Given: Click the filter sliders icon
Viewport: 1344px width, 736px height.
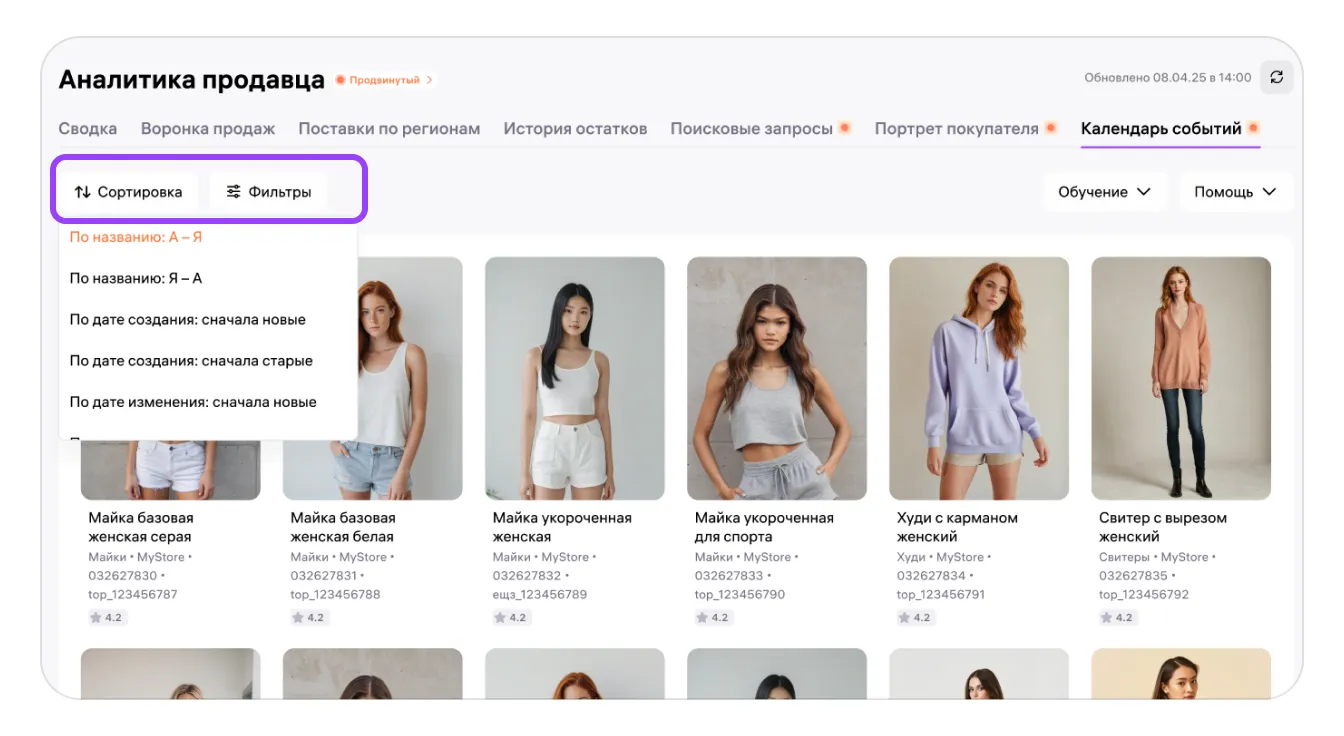Looking at the screenshot, I should (x=234, y=192).
